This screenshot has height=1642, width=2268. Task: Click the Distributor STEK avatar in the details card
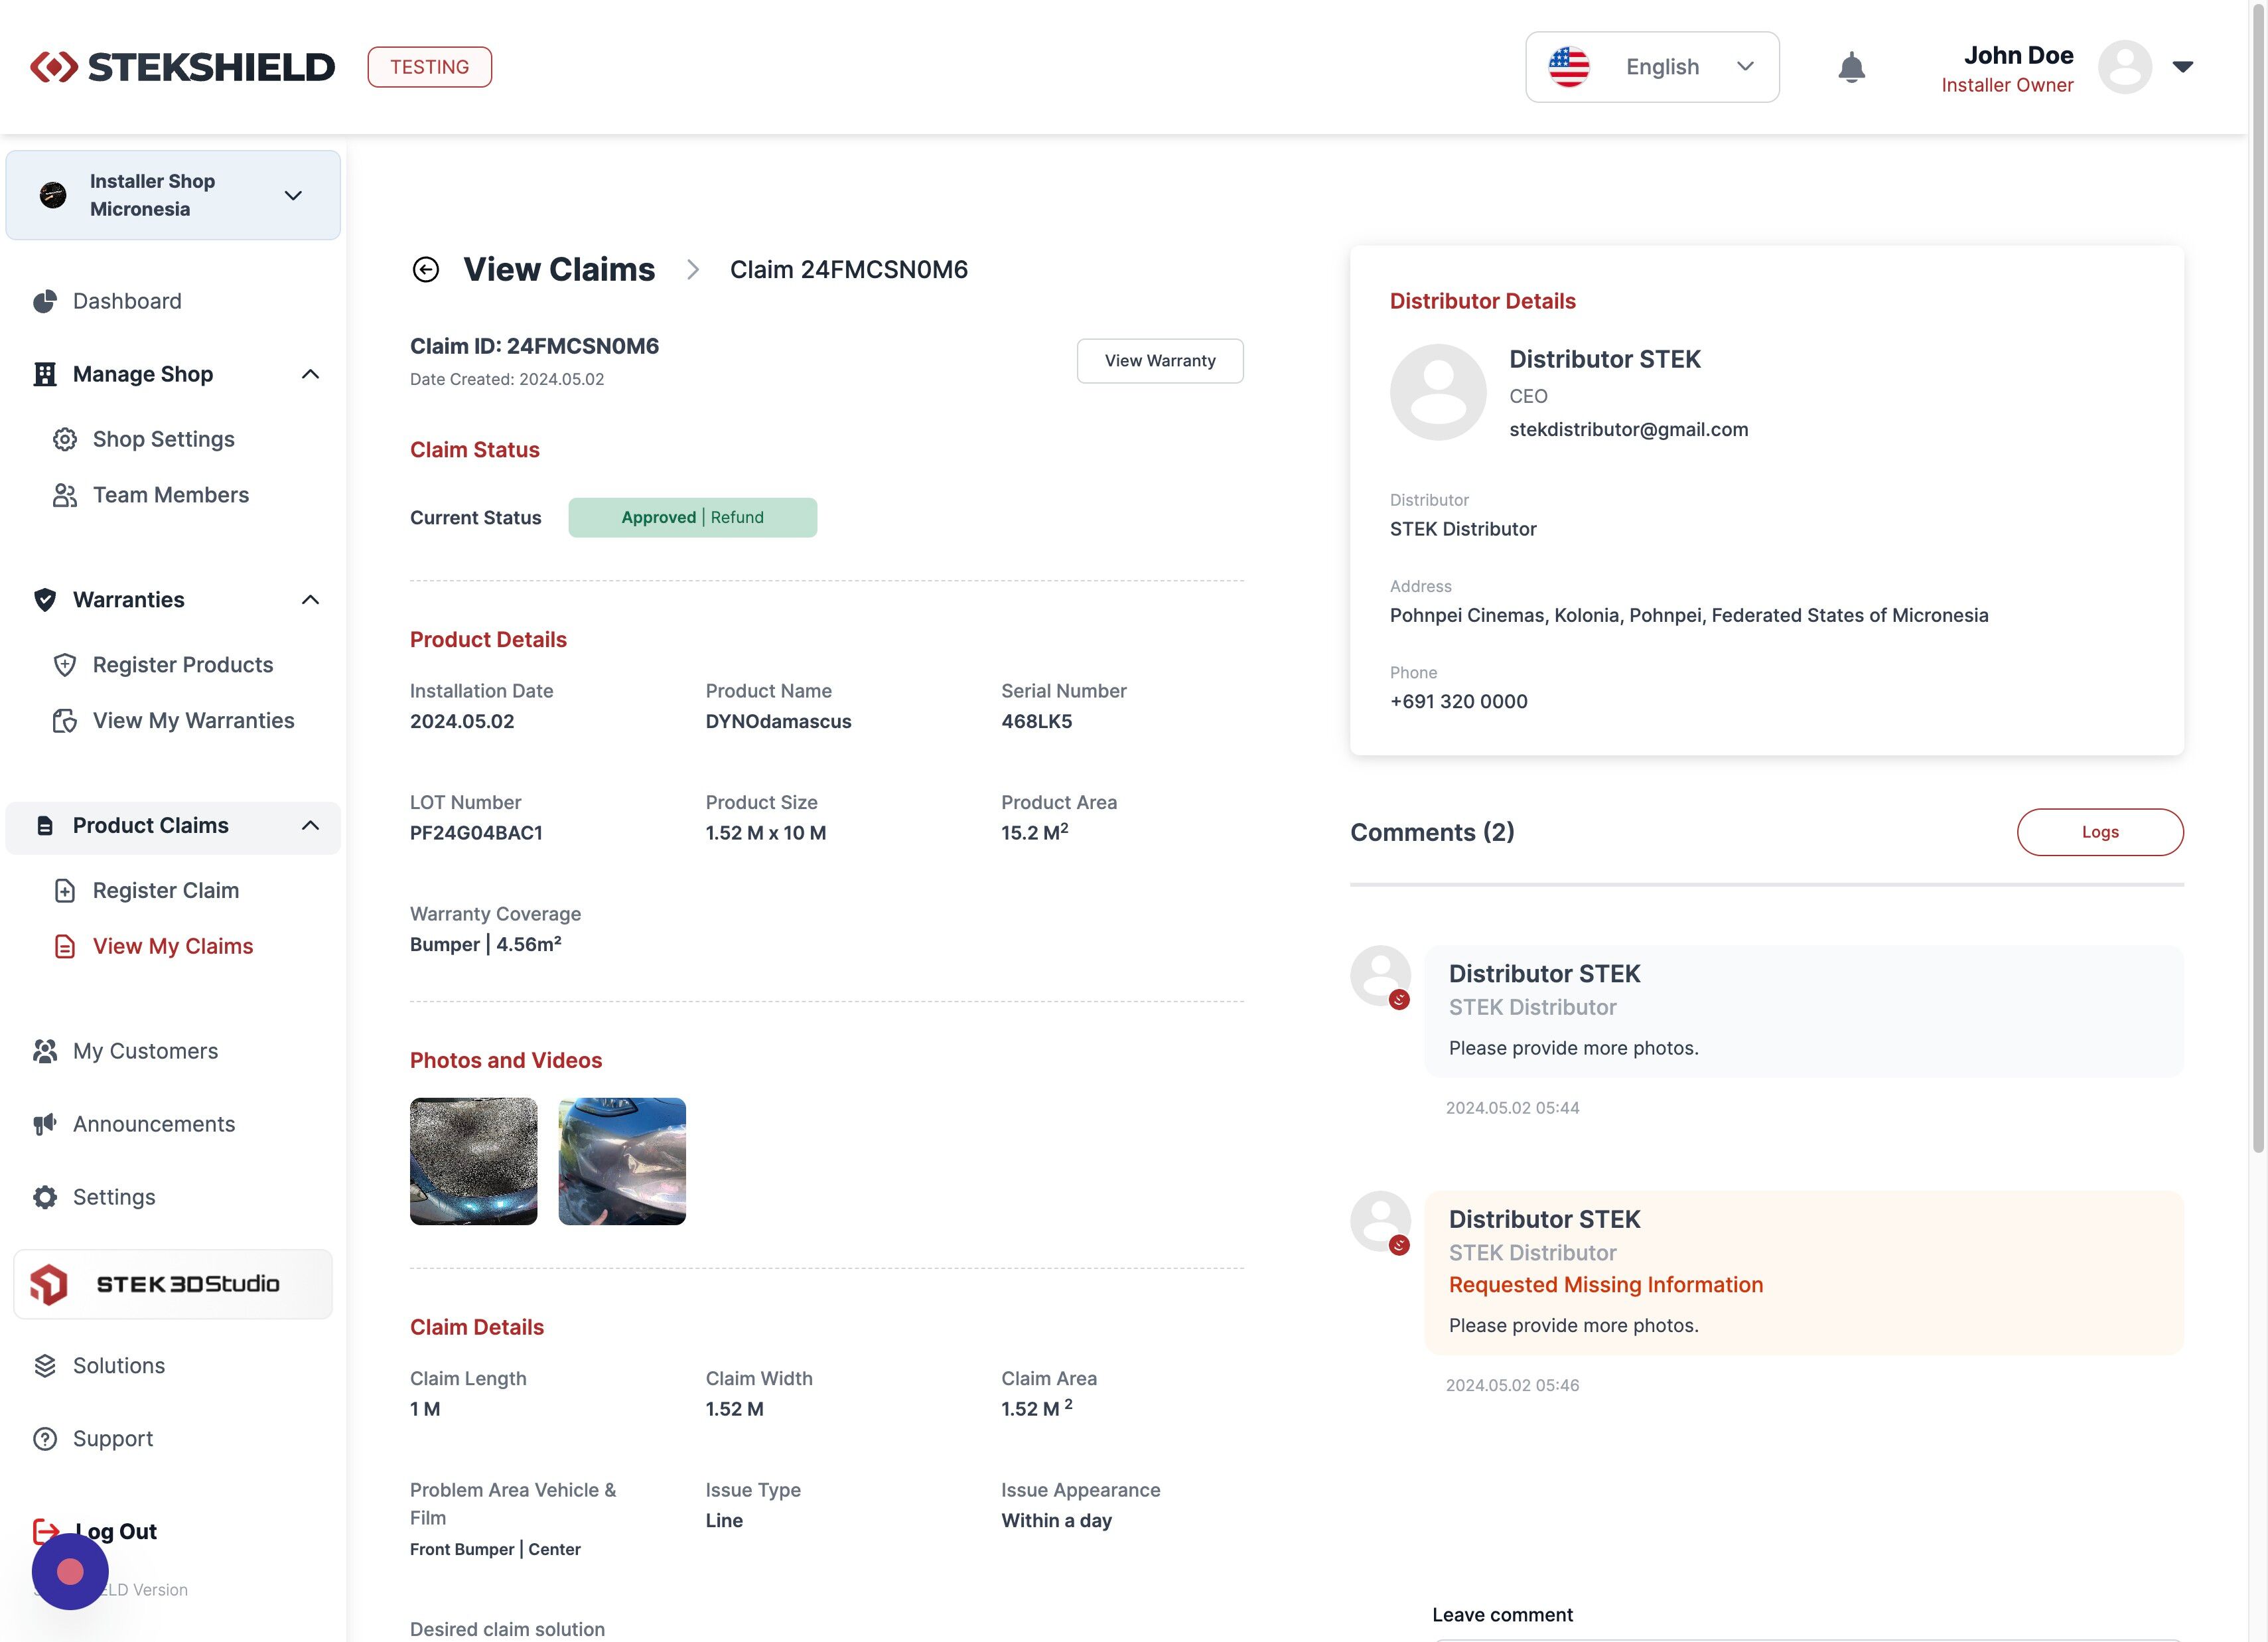pos(1438,392)
